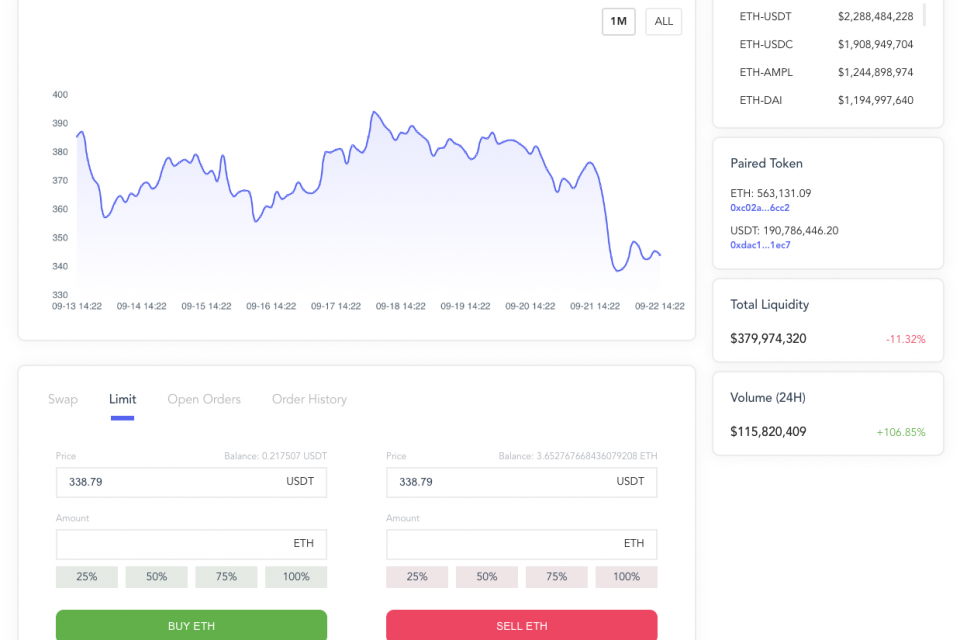
Task: Open the Open Orders tab
Action: click(x=204, y=399)
